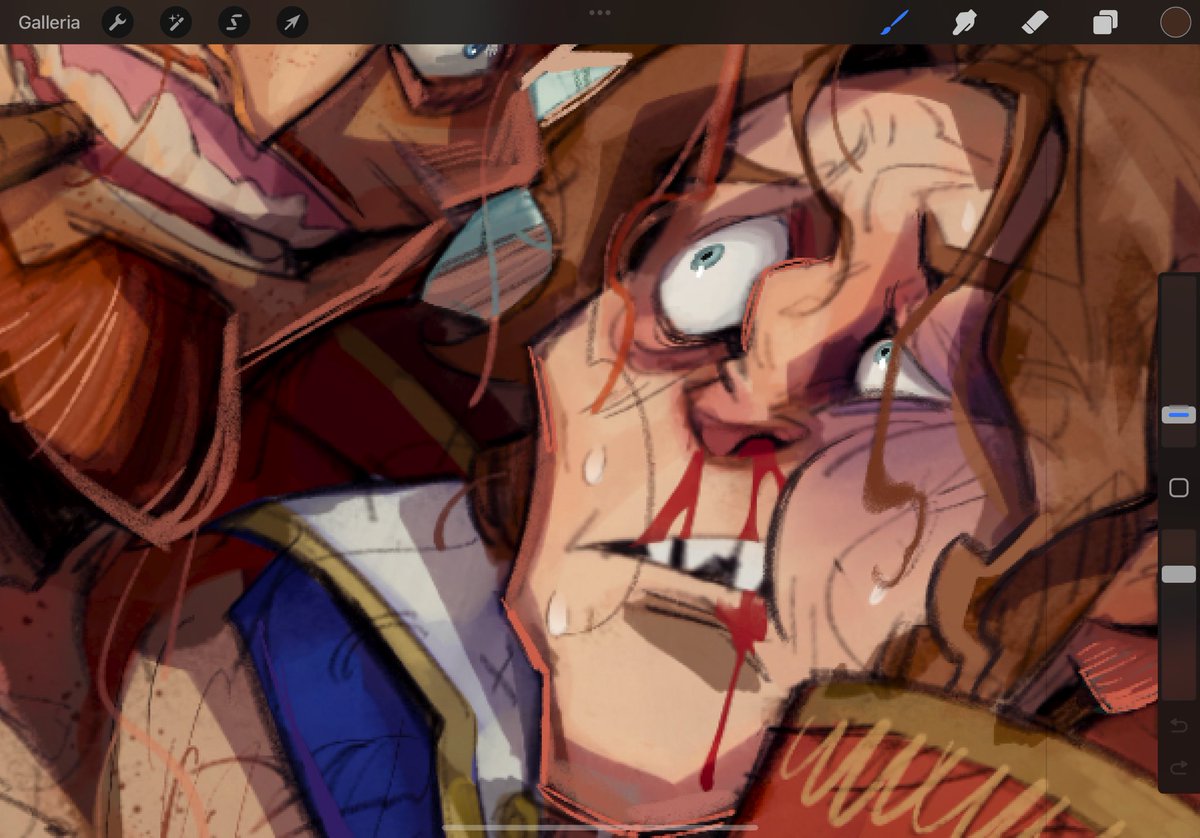1200x838 pixels.
Task: Open the Adjustments magic wand menu
Action: 176,22
